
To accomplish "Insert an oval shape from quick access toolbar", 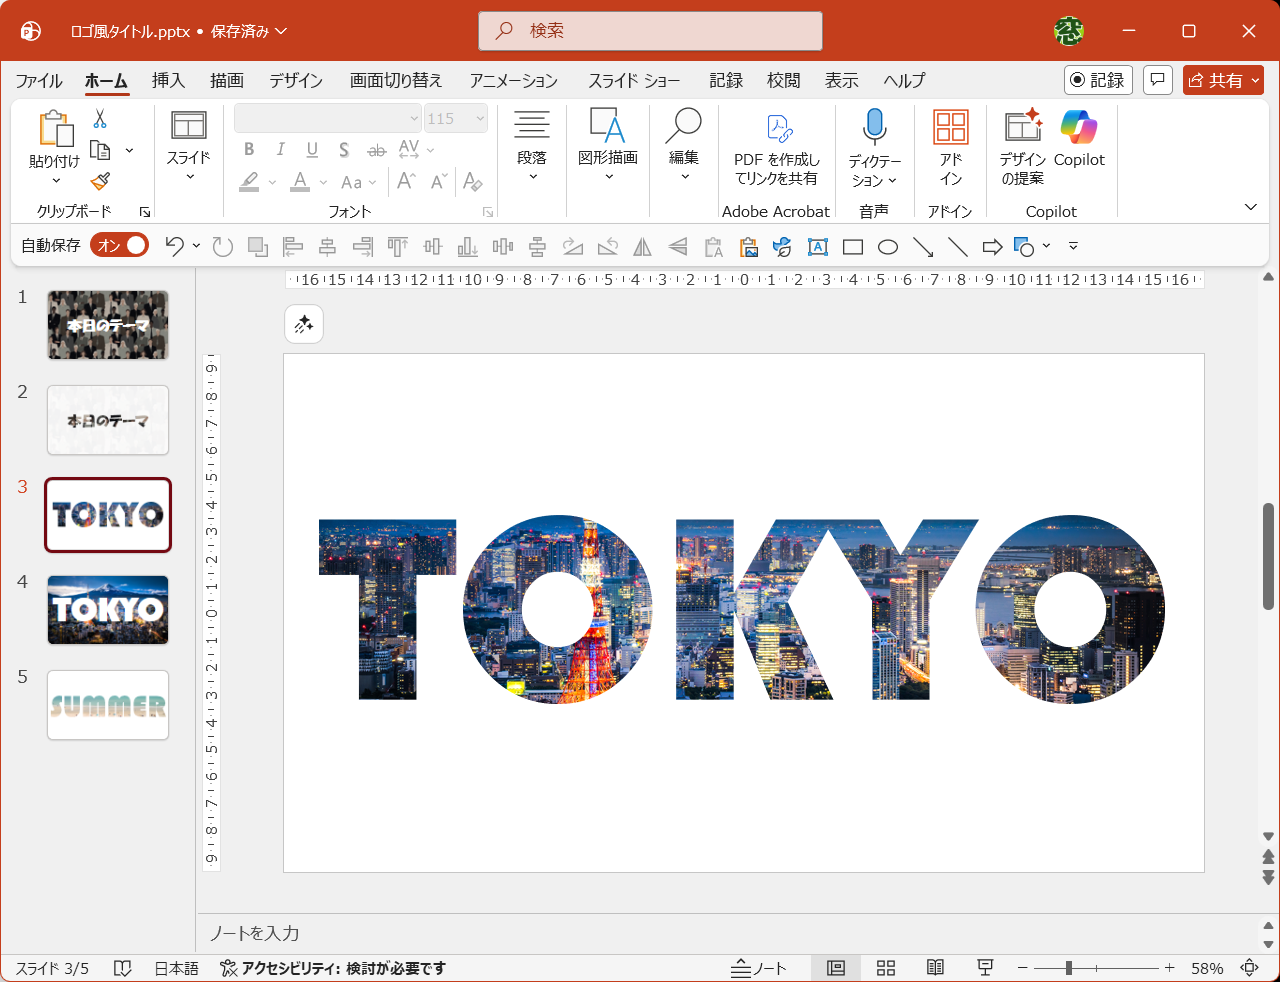I will 887,246.
